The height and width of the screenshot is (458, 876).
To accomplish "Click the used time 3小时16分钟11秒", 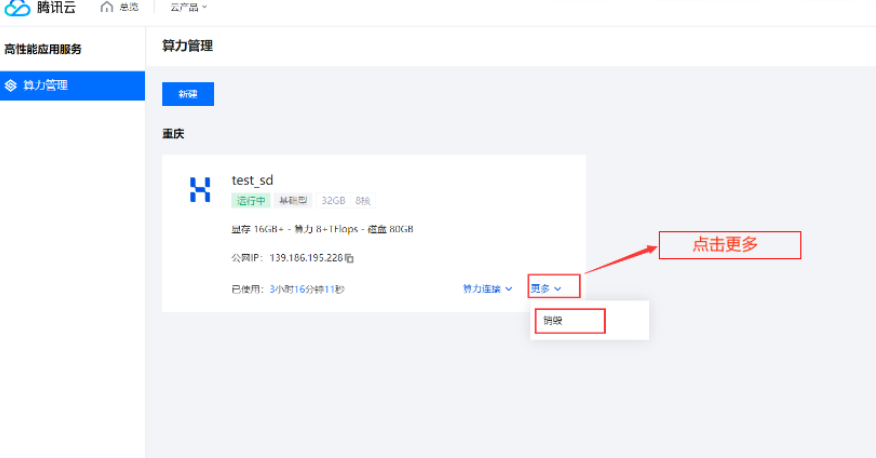I will (307, 289).
